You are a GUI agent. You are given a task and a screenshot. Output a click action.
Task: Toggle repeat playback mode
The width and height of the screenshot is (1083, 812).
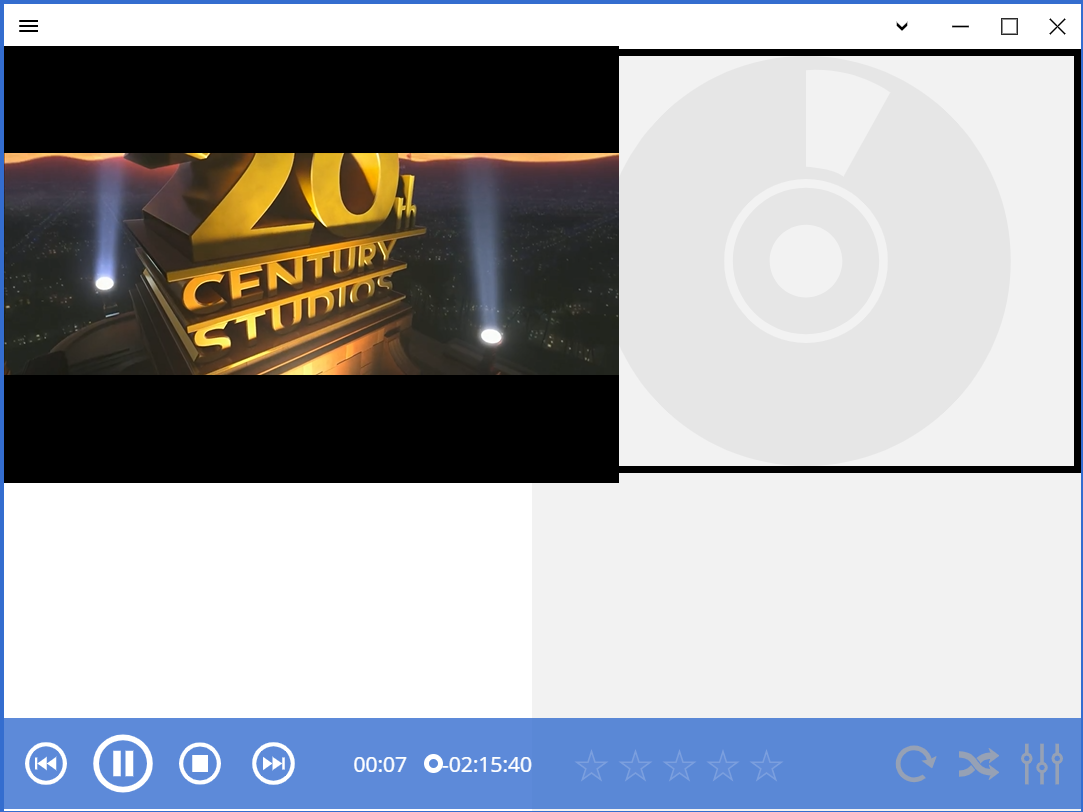tap(915, 764)
